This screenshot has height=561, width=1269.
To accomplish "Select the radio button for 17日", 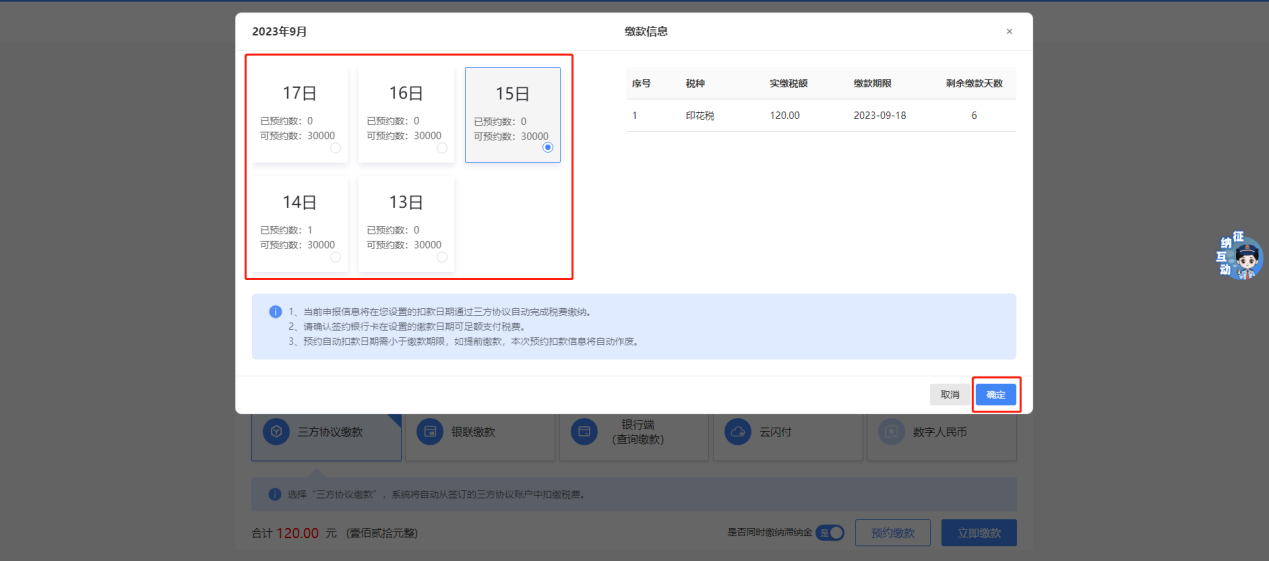I will 335,148.
